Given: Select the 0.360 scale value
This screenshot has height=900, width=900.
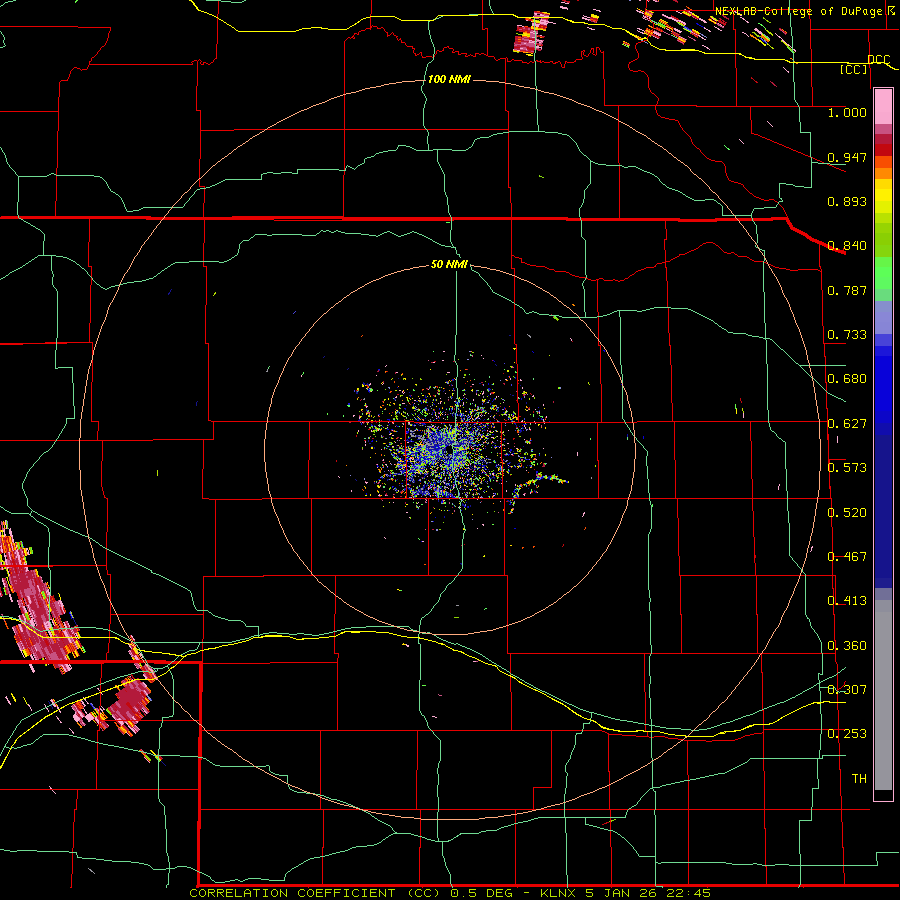Looking at the screenshot, I should (847, 646).
